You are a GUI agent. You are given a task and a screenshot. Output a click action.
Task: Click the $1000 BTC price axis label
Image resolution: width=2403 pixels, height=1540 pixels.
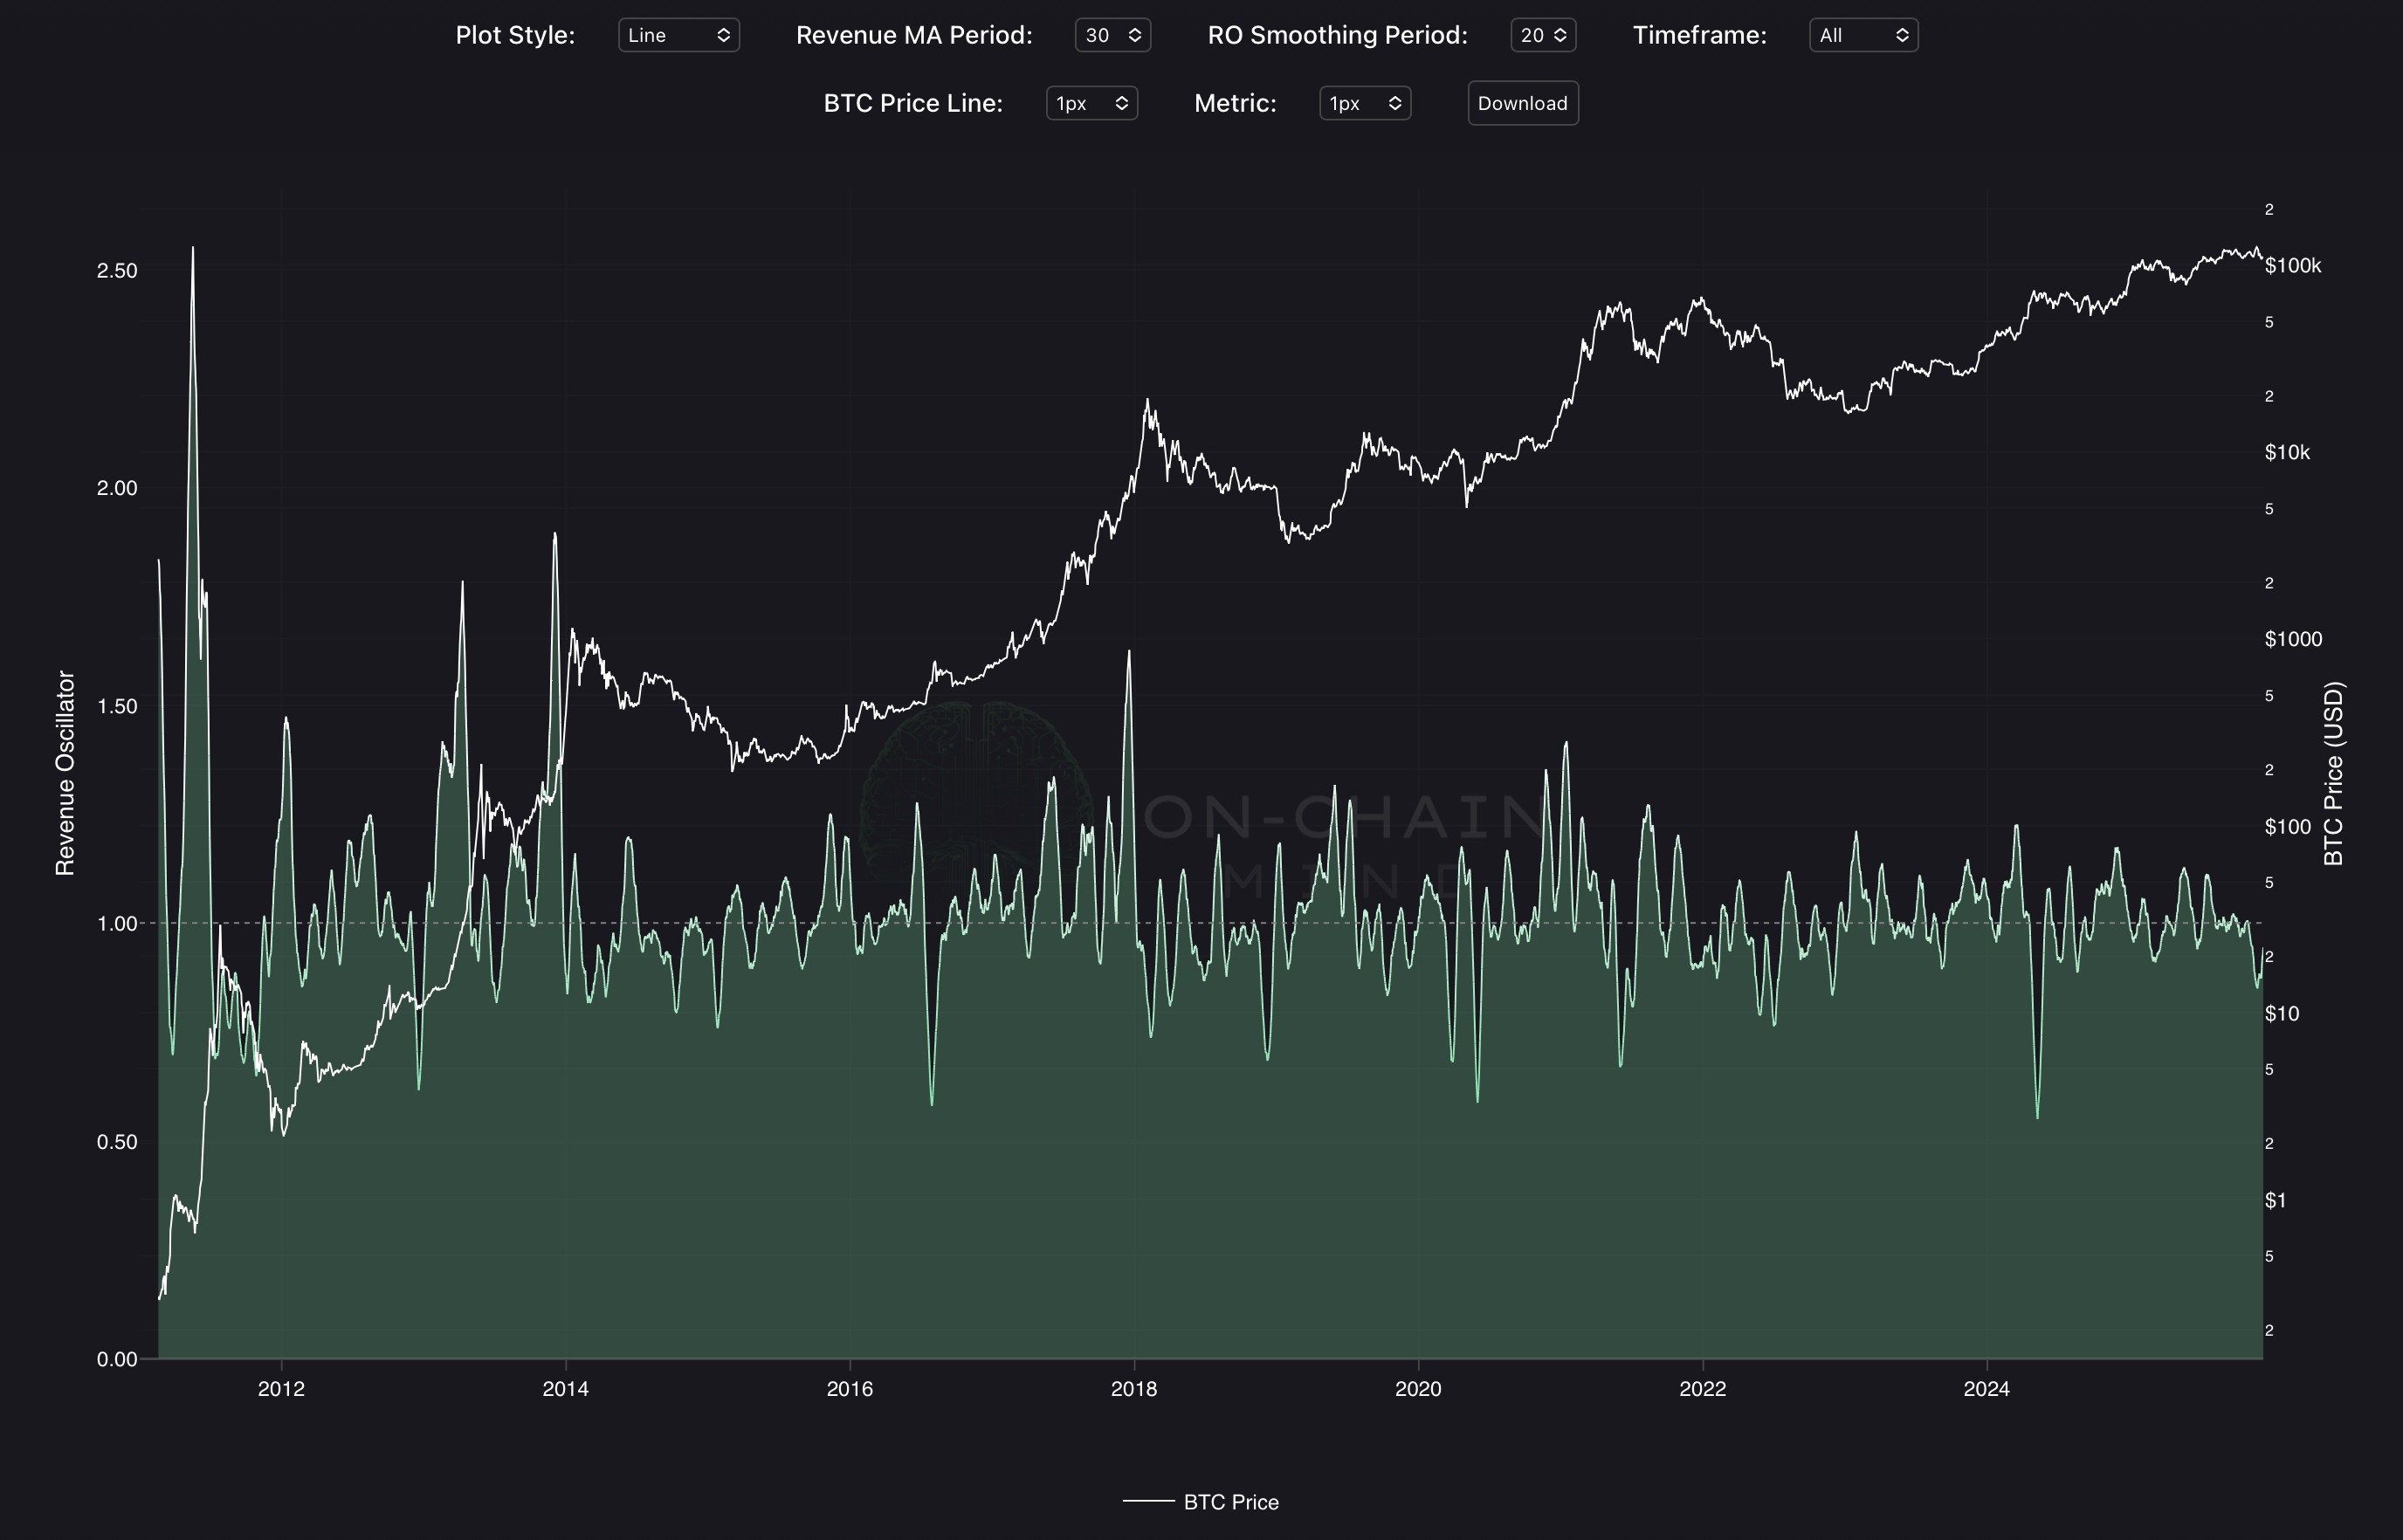pyautogui.click(x=2292, y=639)
